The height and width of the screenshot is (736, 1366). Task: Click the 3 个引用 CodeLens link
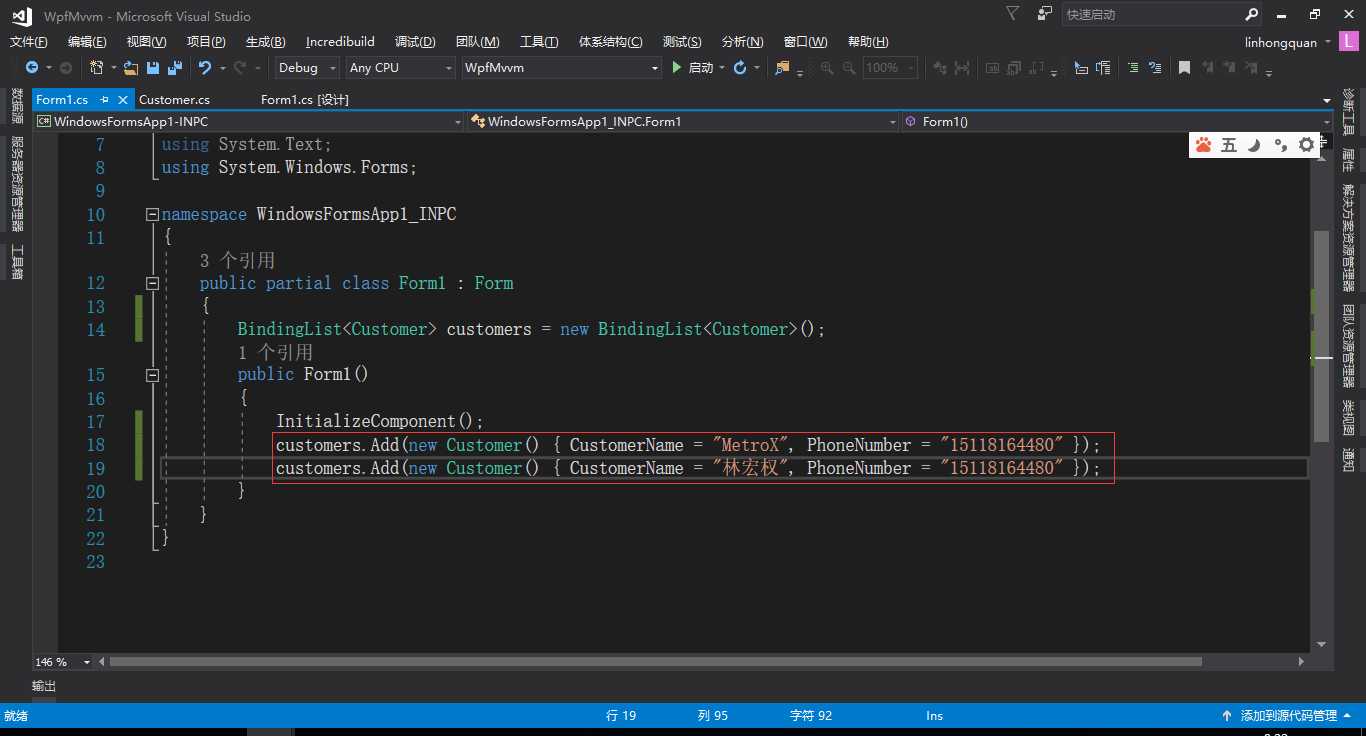(237, 260)
